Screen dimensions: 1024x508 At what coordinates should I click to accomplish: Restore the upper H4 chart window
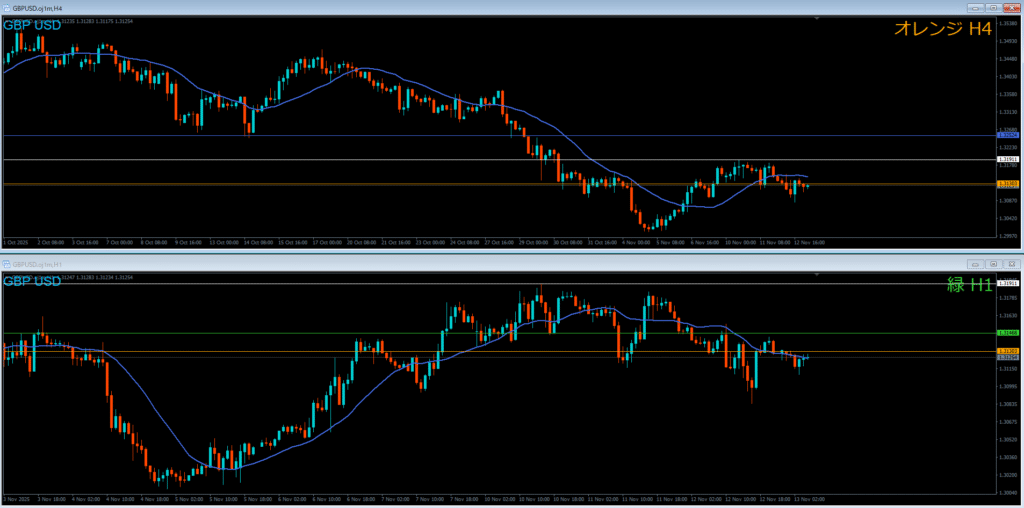pos(992,7)
